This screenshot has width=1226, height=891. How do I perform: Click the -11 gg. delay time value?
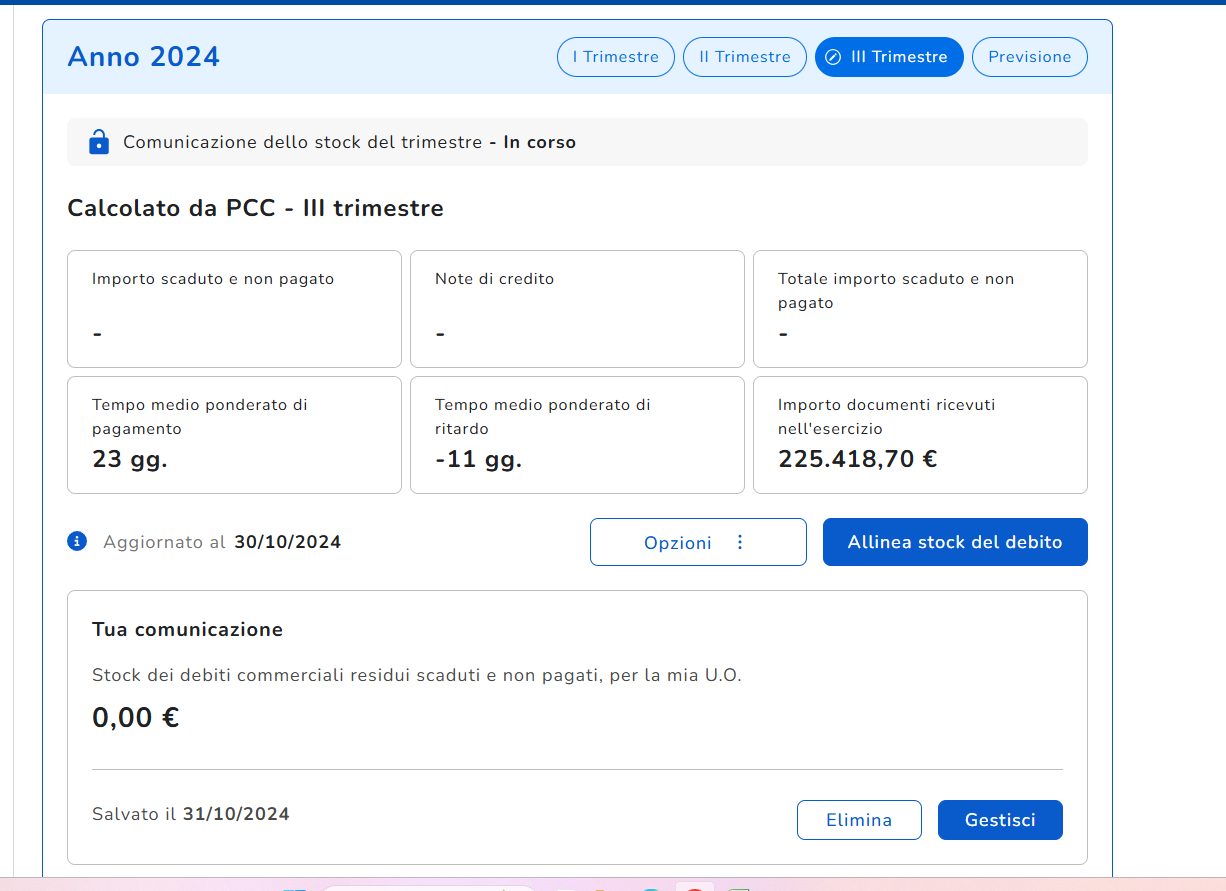tap(478, 459)
